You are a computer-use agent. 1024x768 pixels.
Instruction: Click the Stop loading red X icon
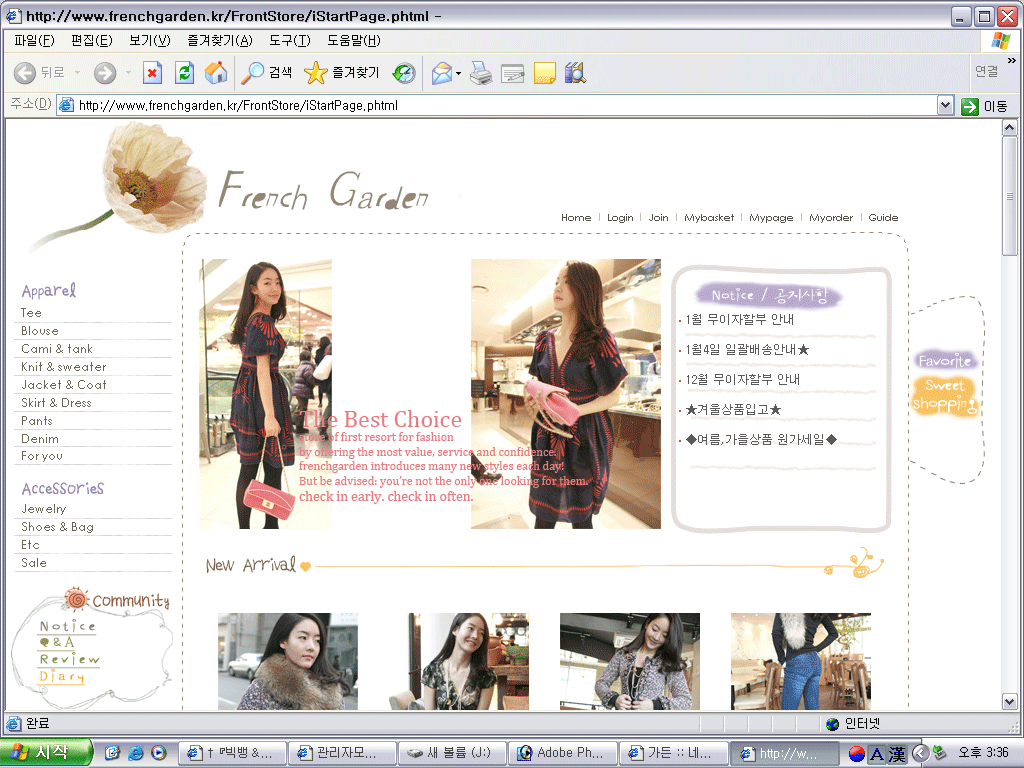[152, 73]
